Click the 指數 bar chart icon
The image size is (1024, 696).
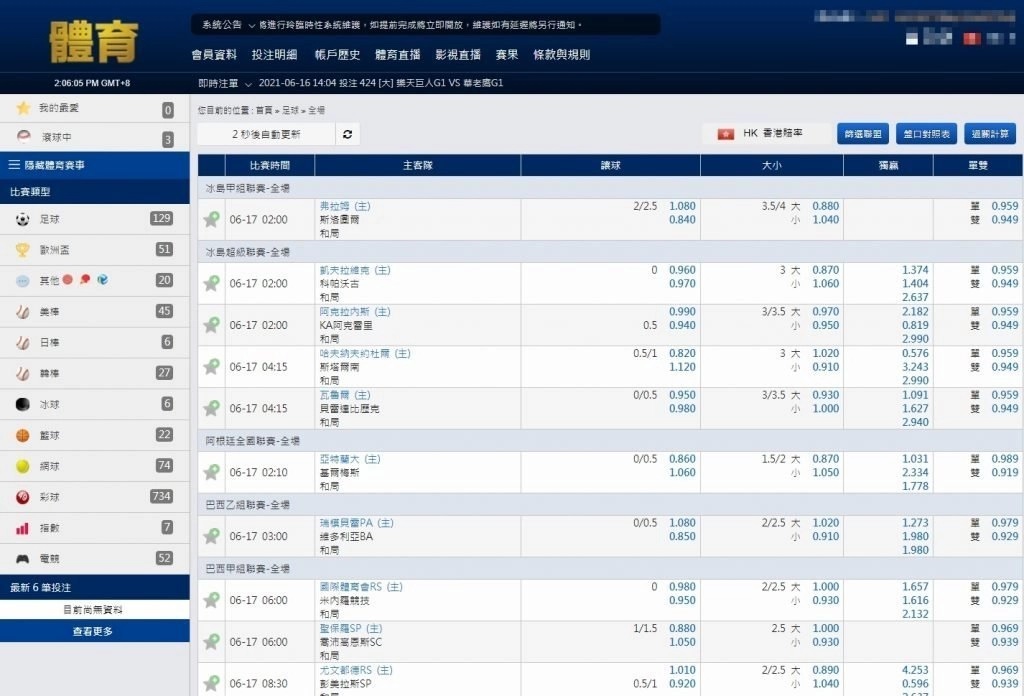coord(23,528)
